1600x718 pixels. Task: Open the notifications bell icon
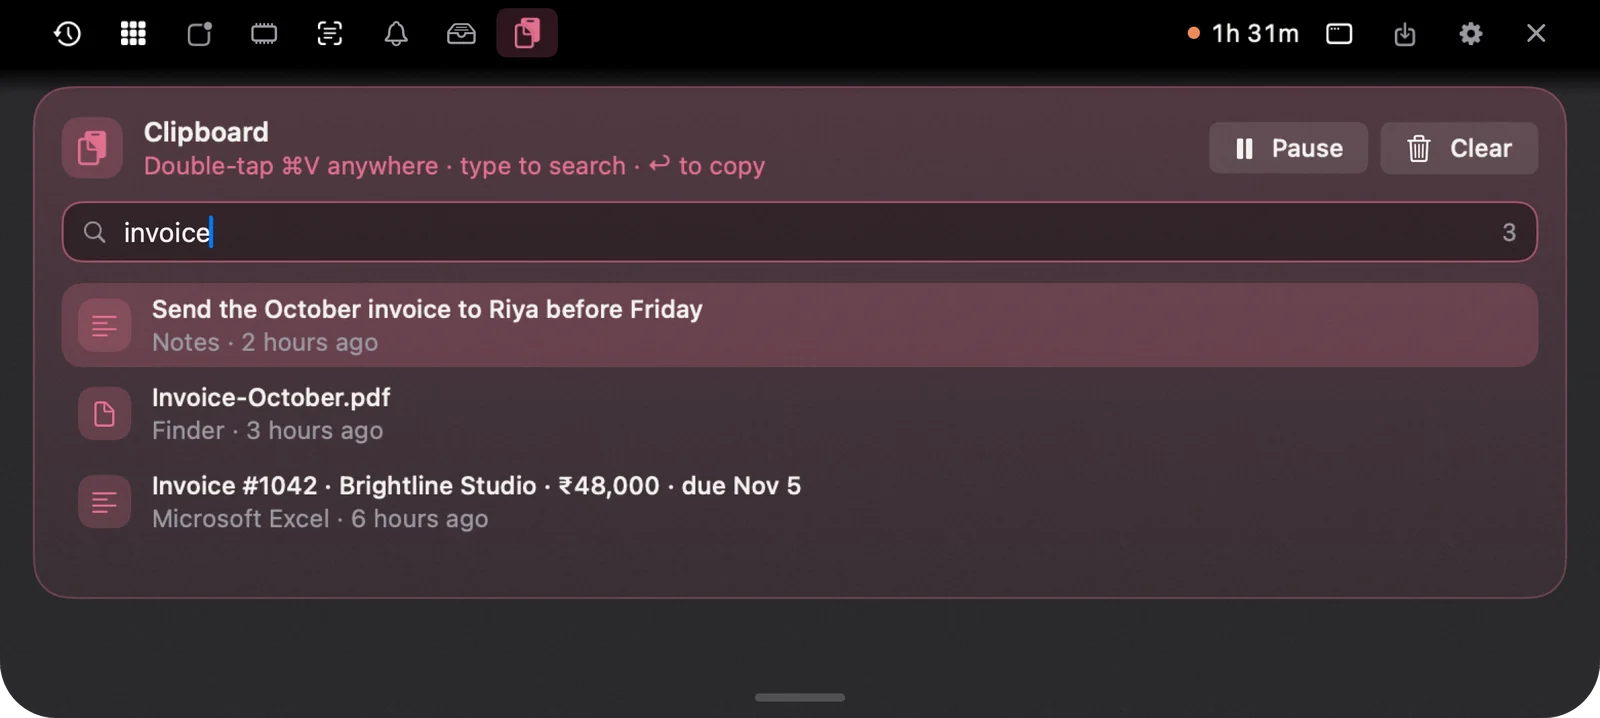[x=396, y=34]
